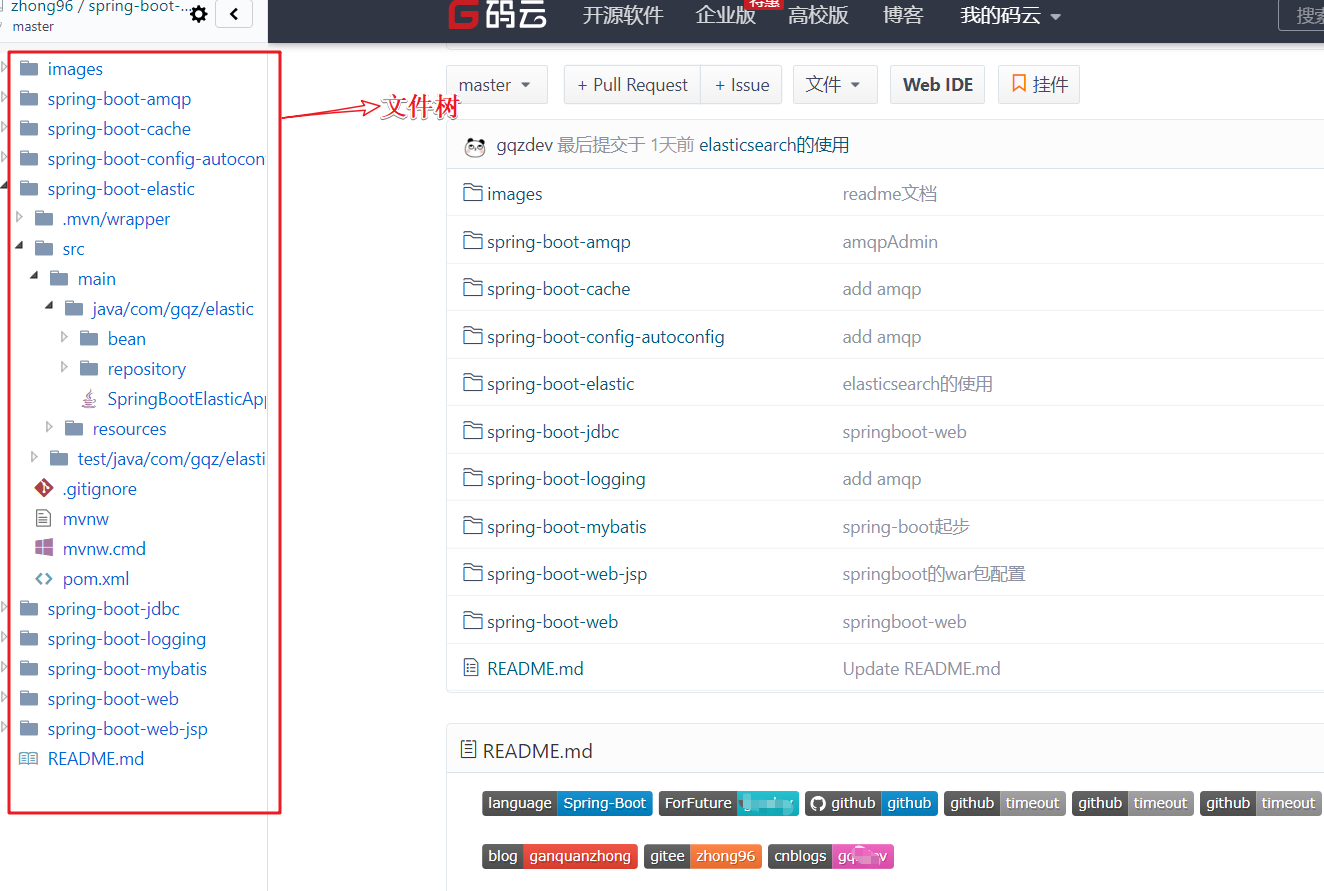Click the ForFuture badge
Viewport: 1324px width, 891px height.
pyautogui.click(x=729, y=803)
